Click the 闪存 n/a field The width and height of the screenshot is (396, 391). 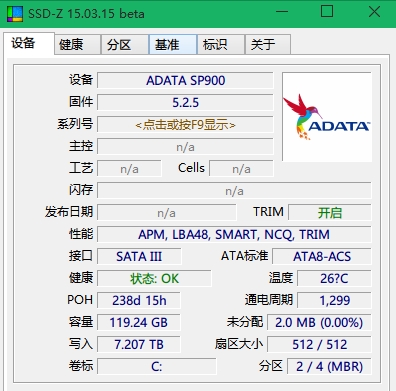[234, 191]
